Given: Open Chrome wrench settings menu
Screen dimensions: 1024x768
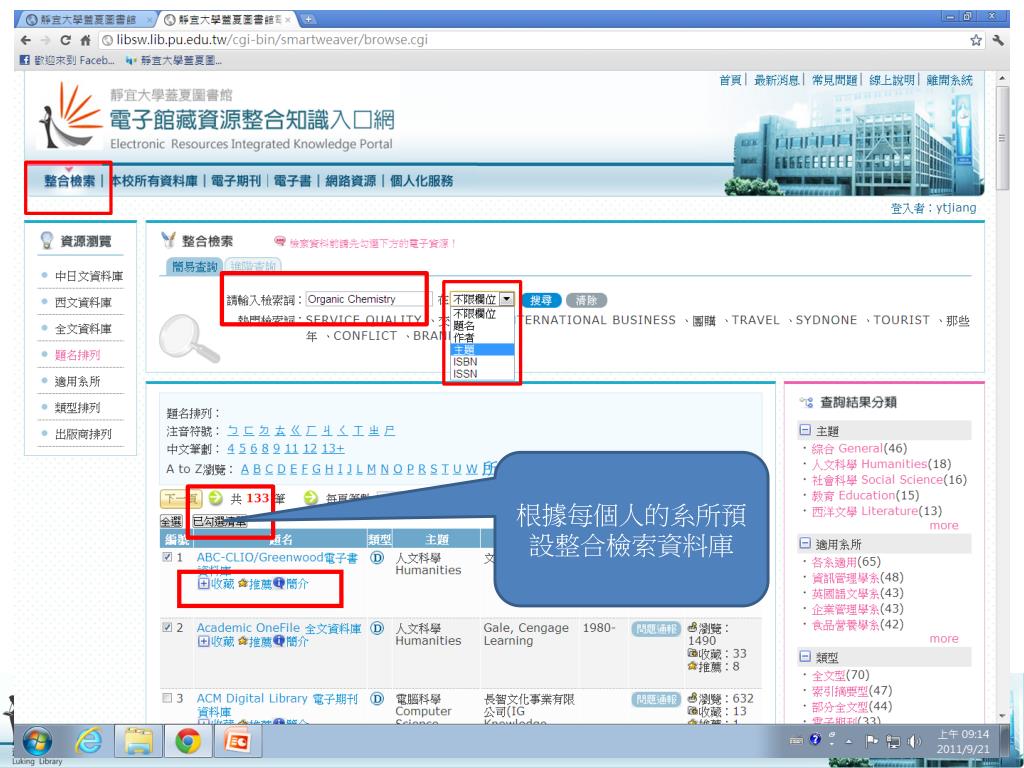Looking at the screenshot, I should tap(998, 40).
